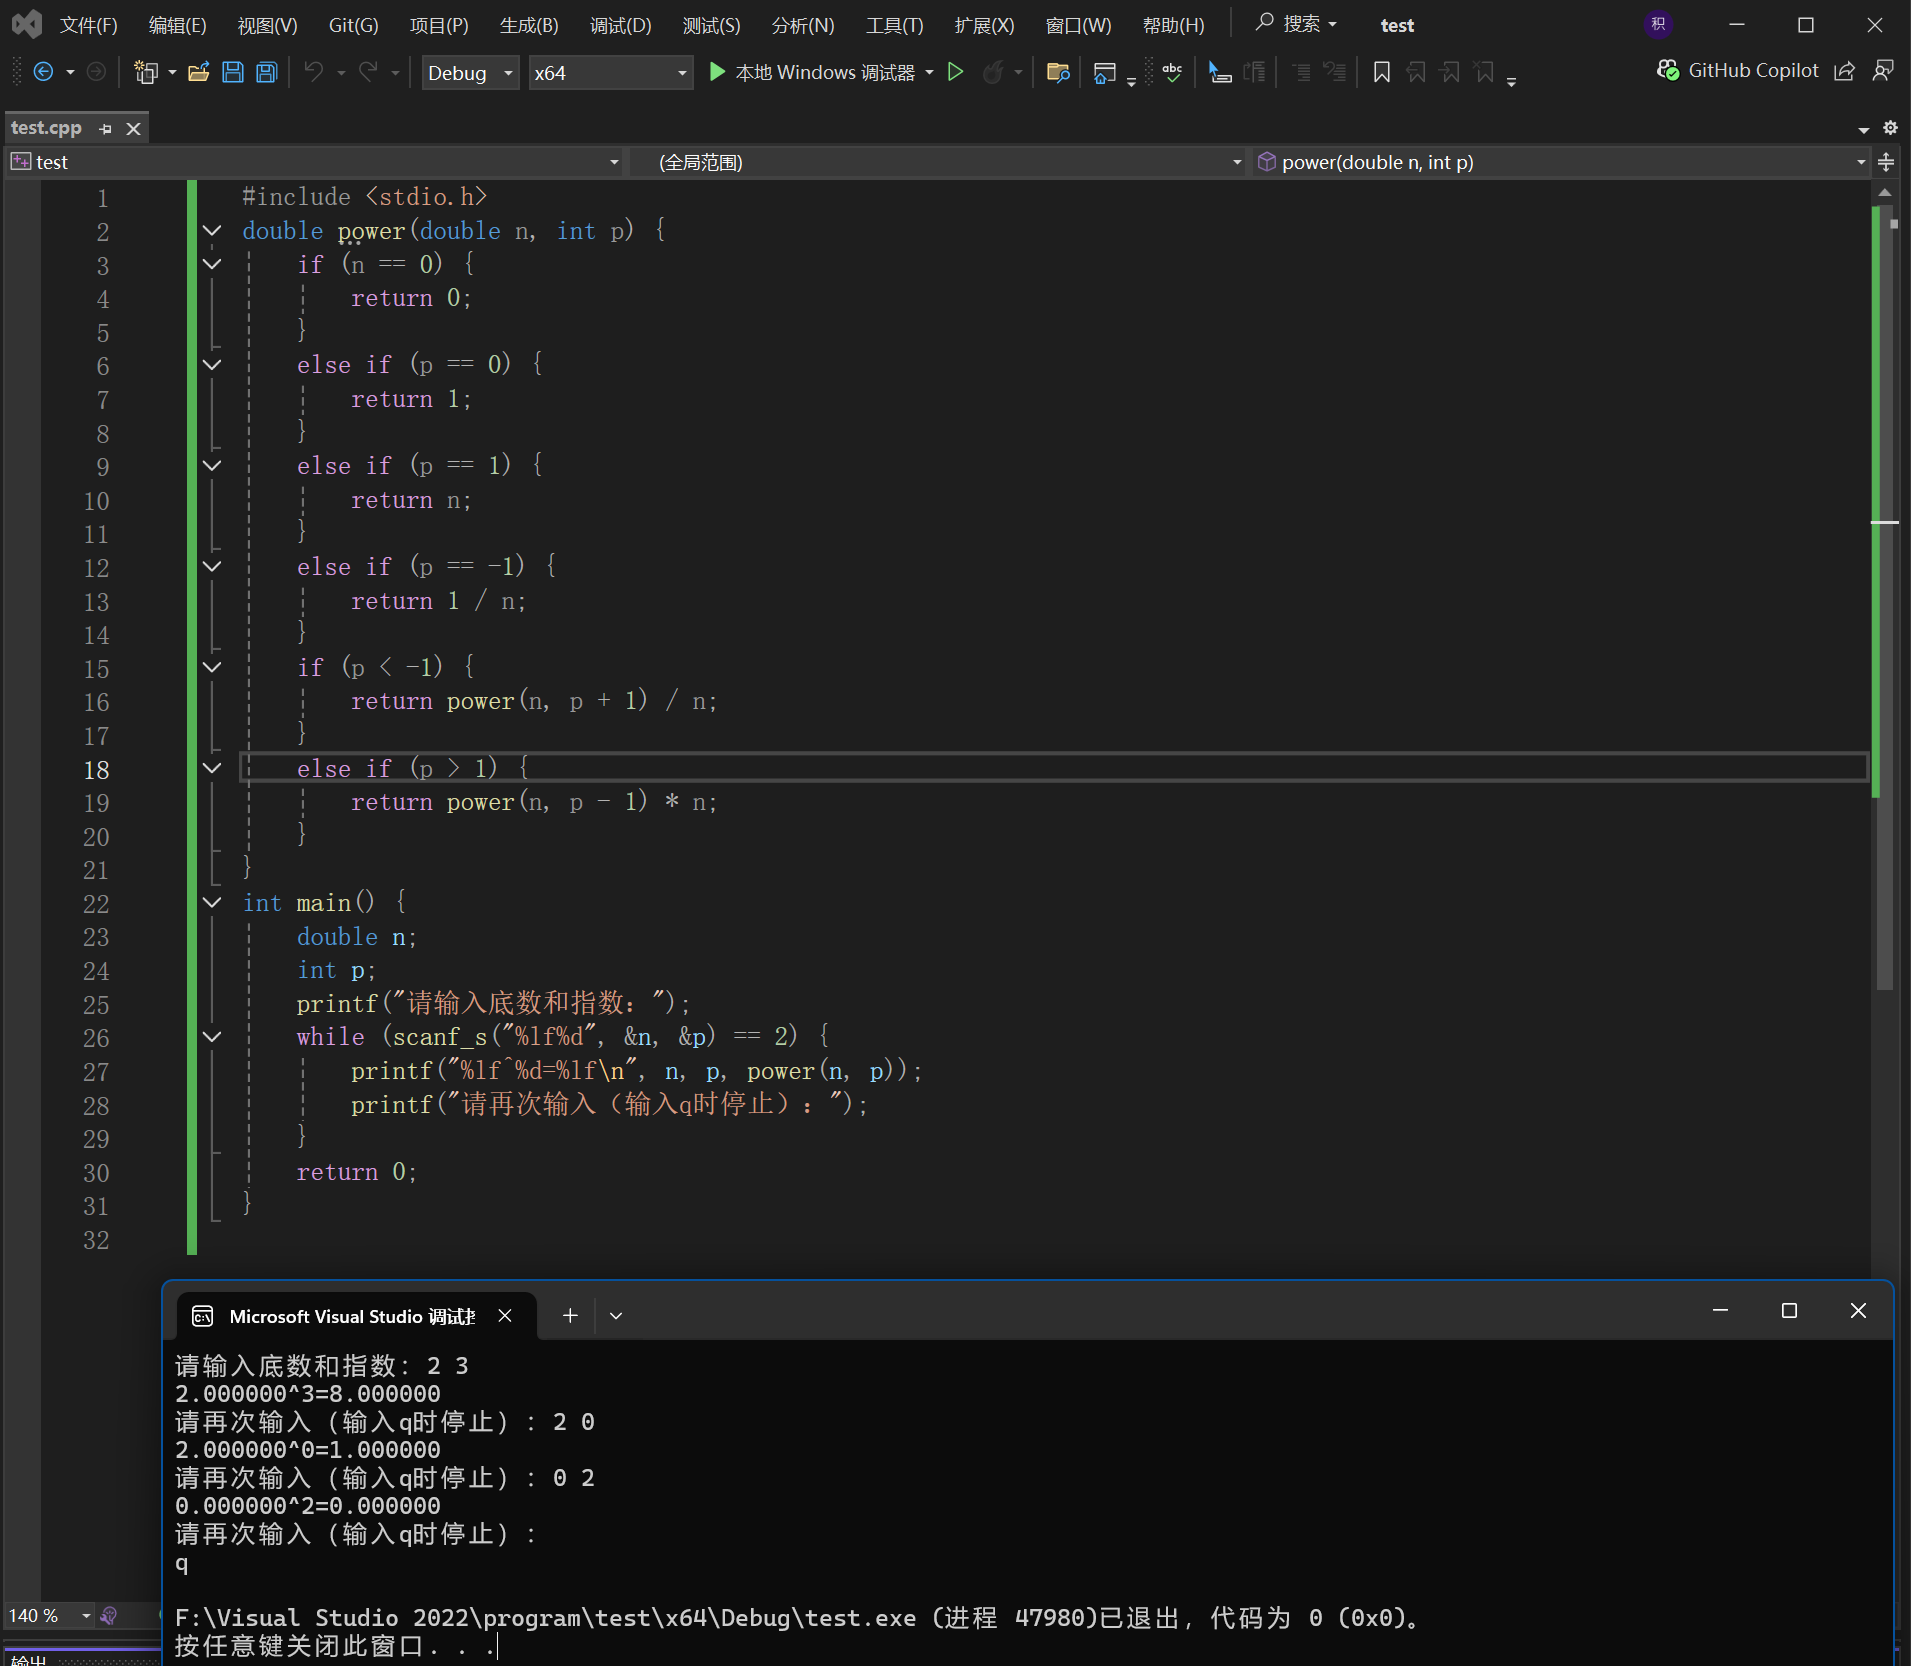
Task: Click the 搜索 search button
Action: click(1296, 24)
